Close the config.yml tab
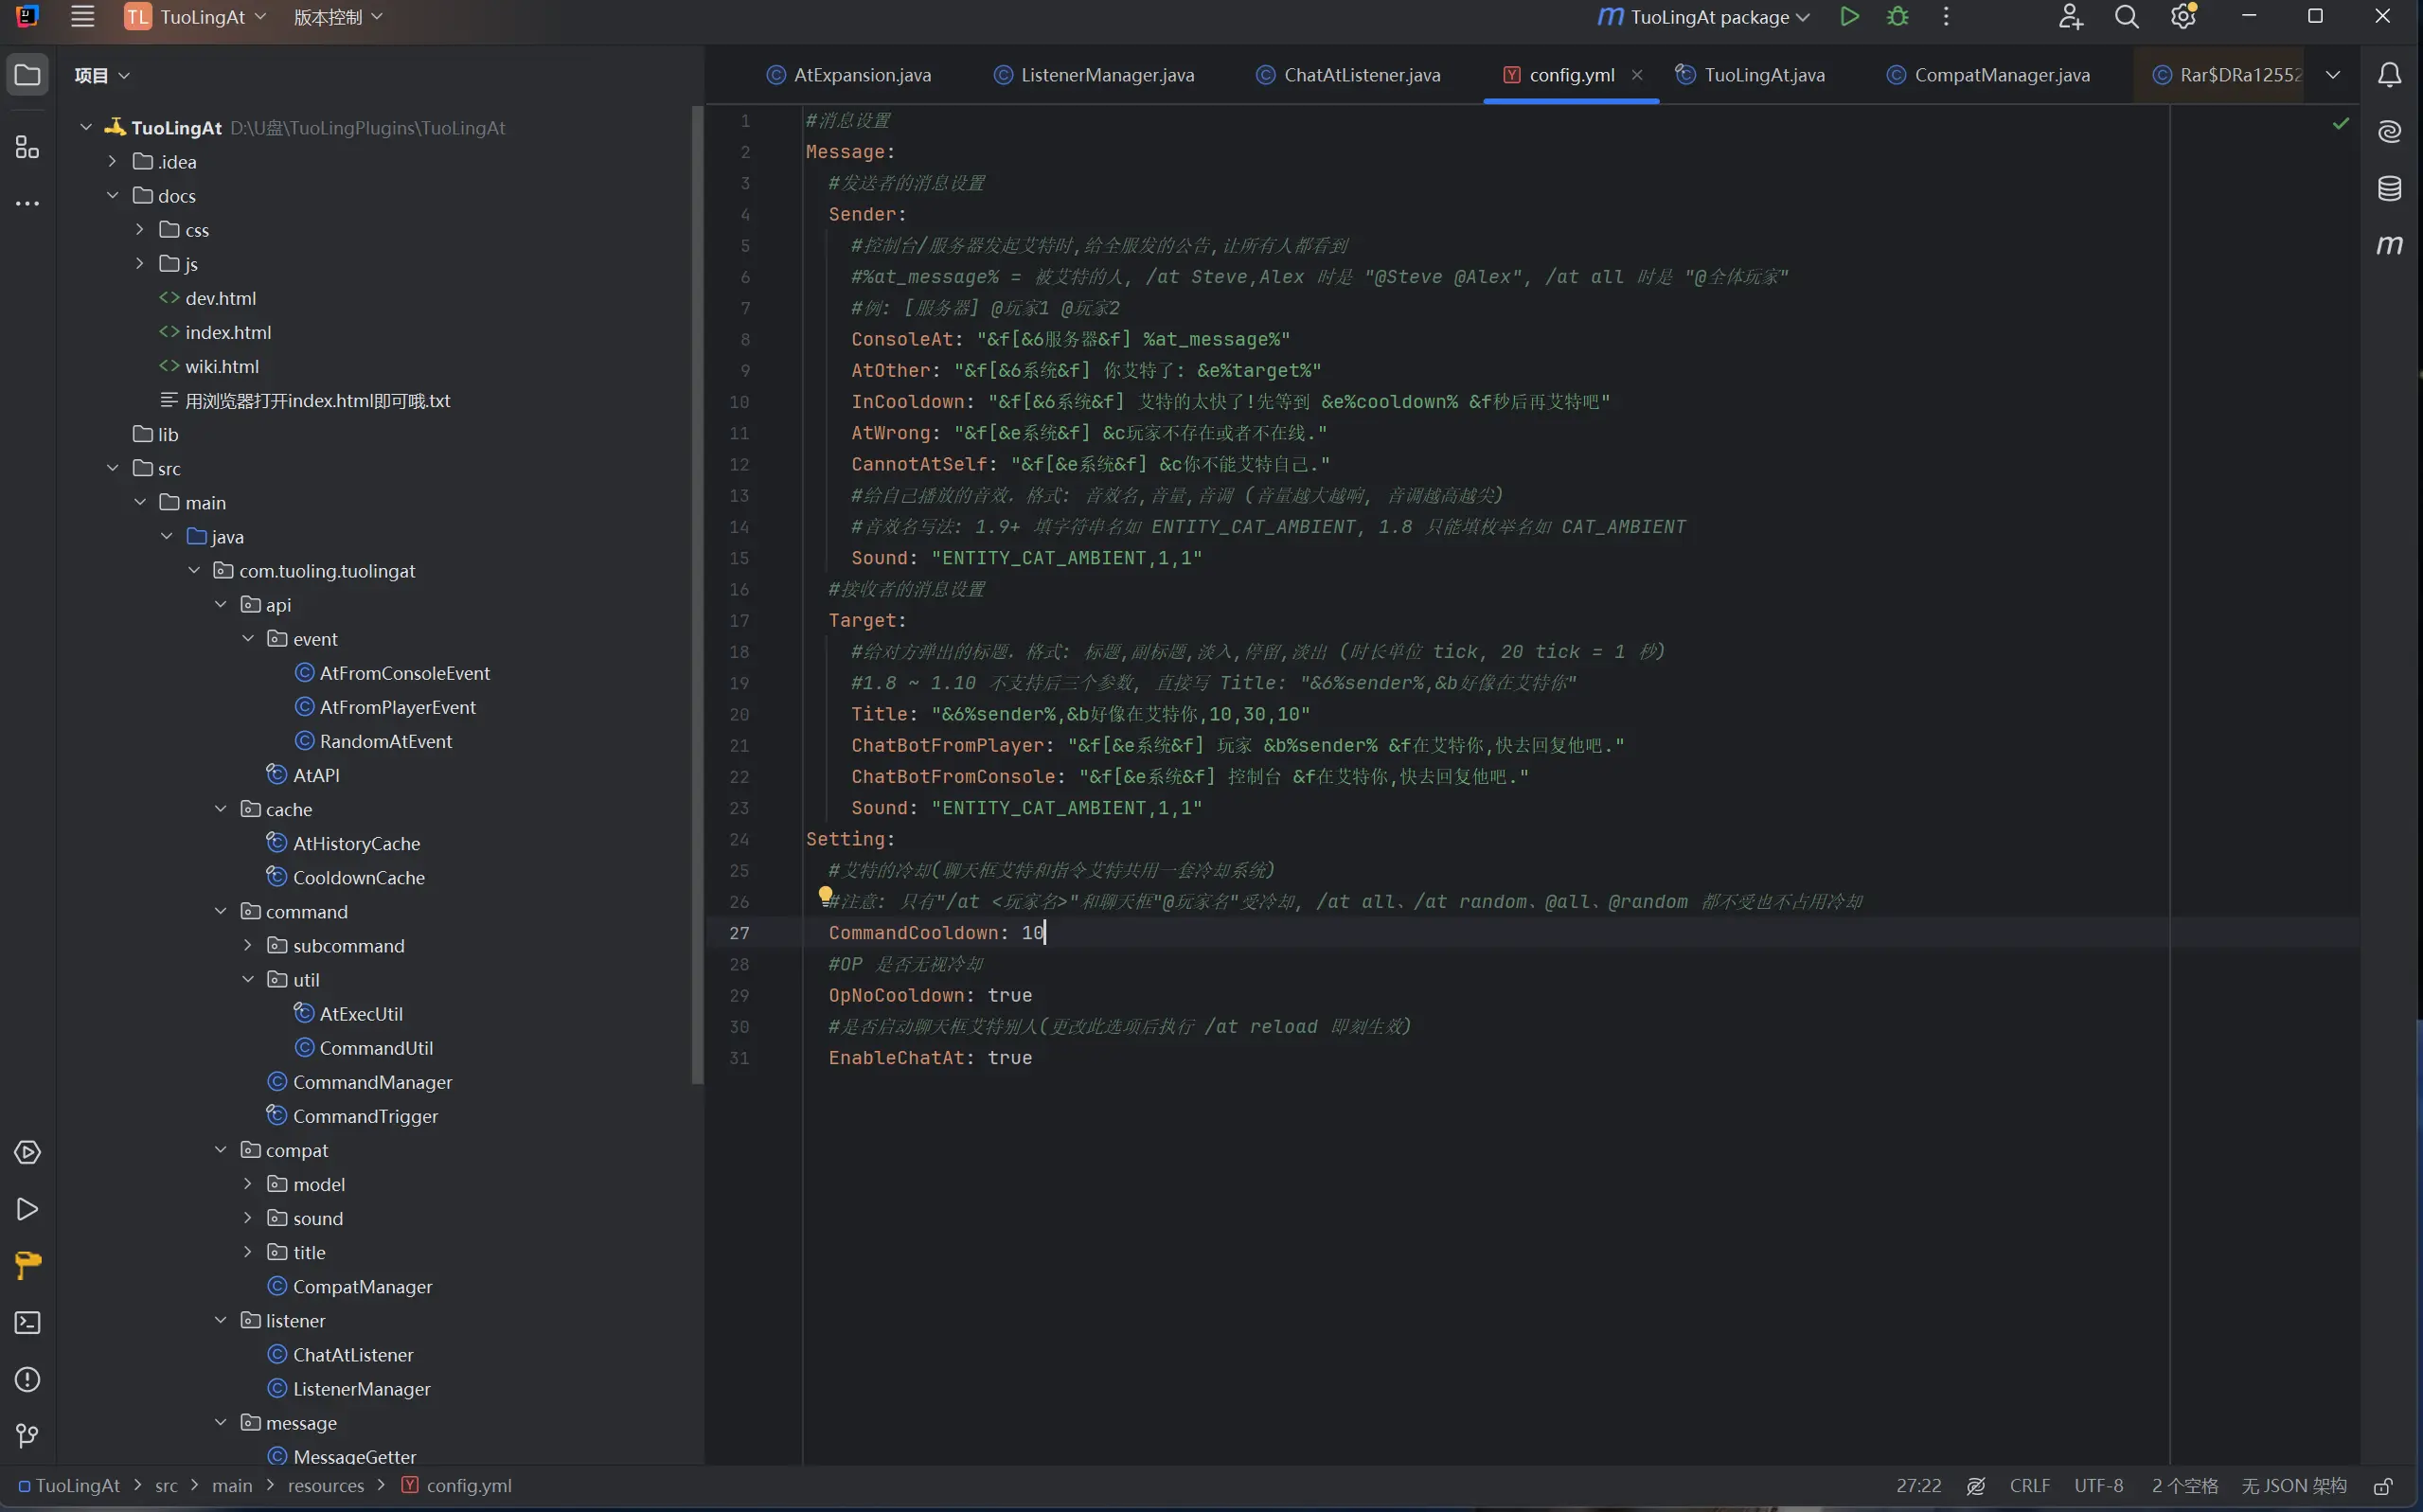Screen dimensions: 2423x1512 pyautogui.click(x=1637, y=75)
